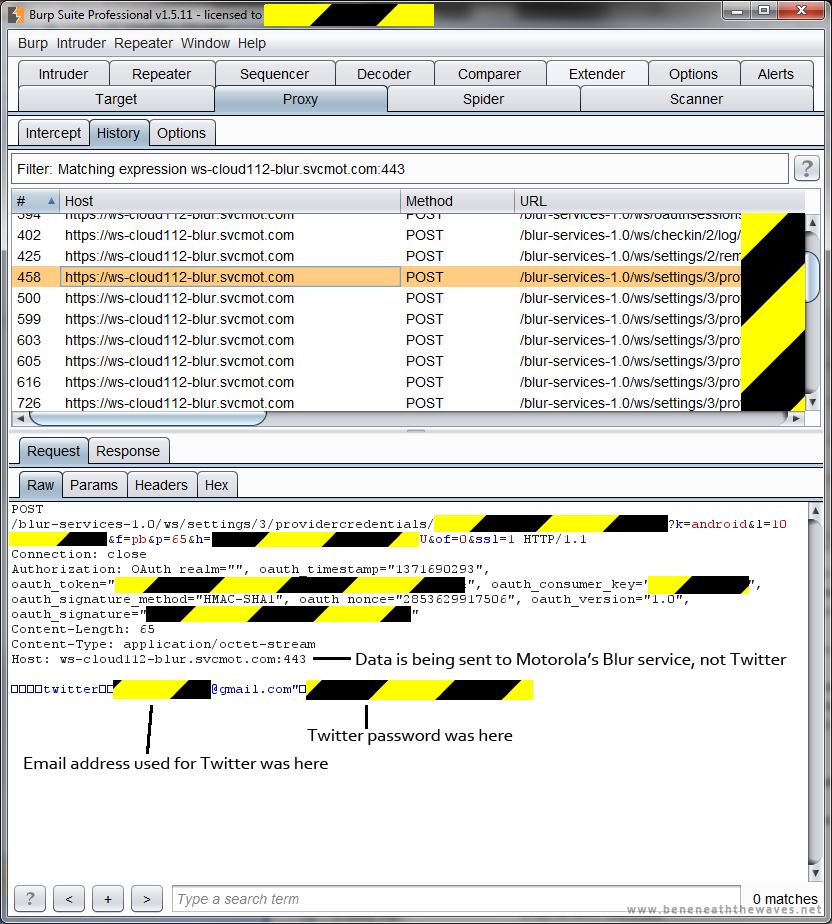Image resolution: width=832 pixels, height=924 pixels.
Task: Open the Proxy Options sub-tab
Action: click(181, 133)
